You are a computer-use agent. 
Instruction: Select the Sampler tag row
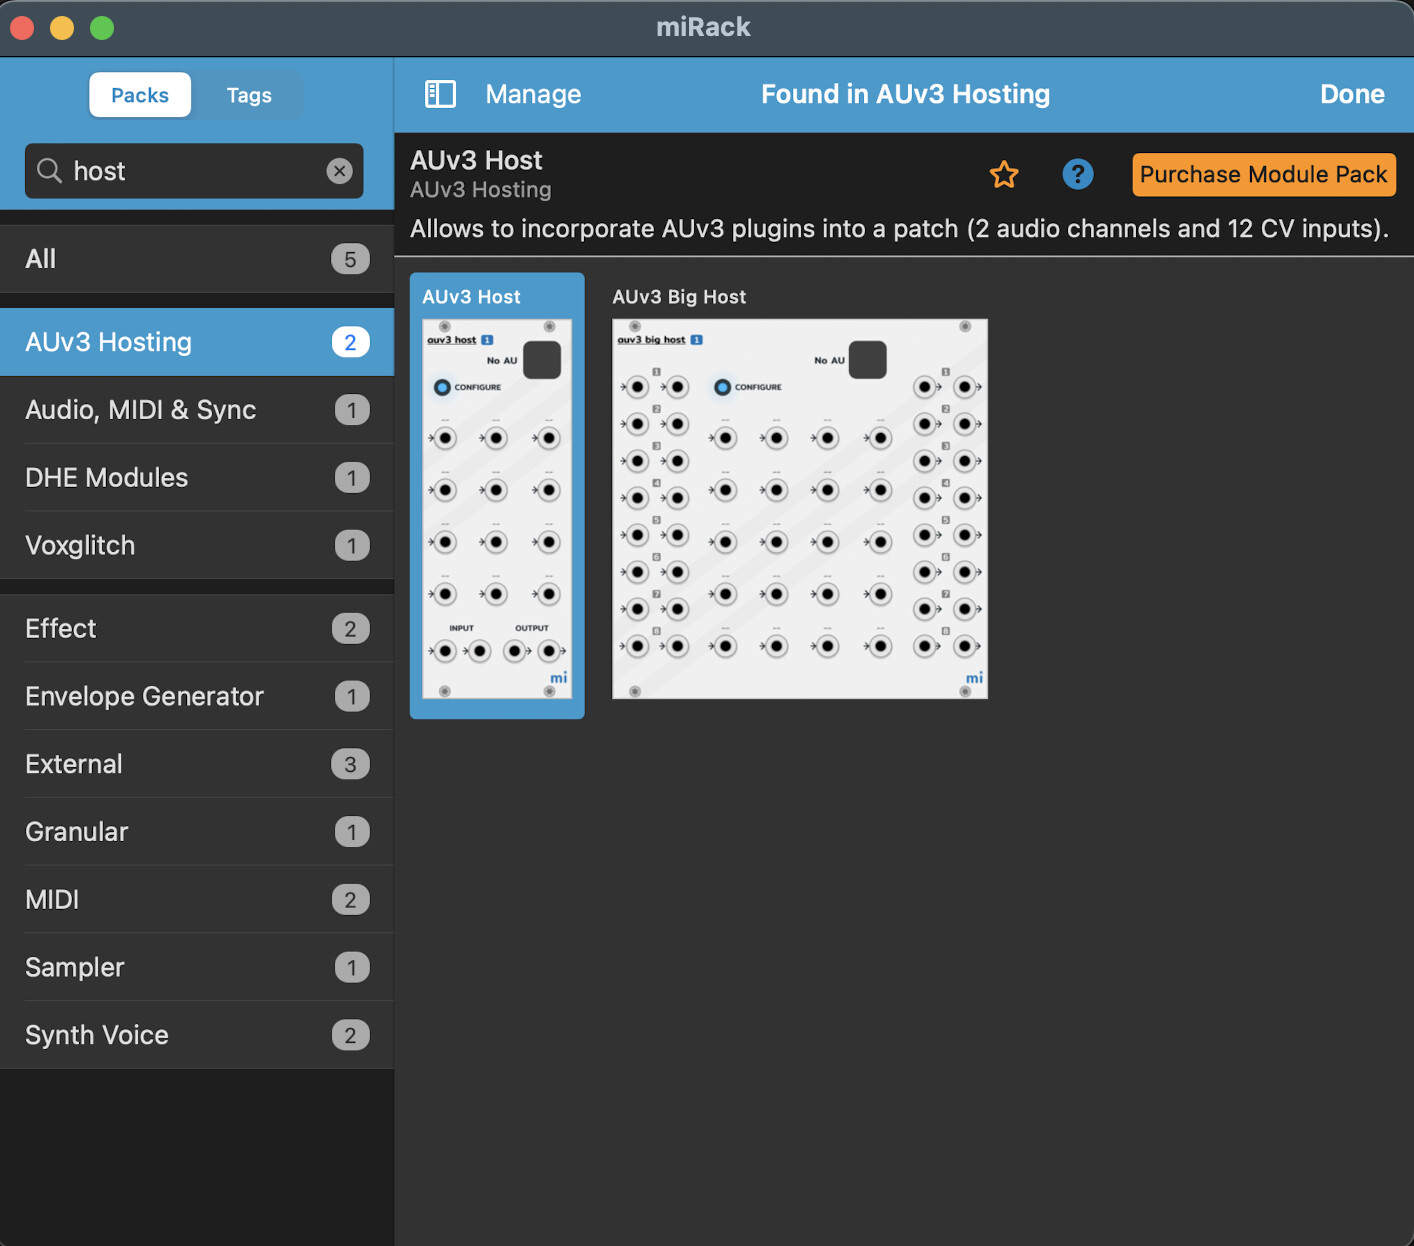pyautogui.click(x=197, y=968)
